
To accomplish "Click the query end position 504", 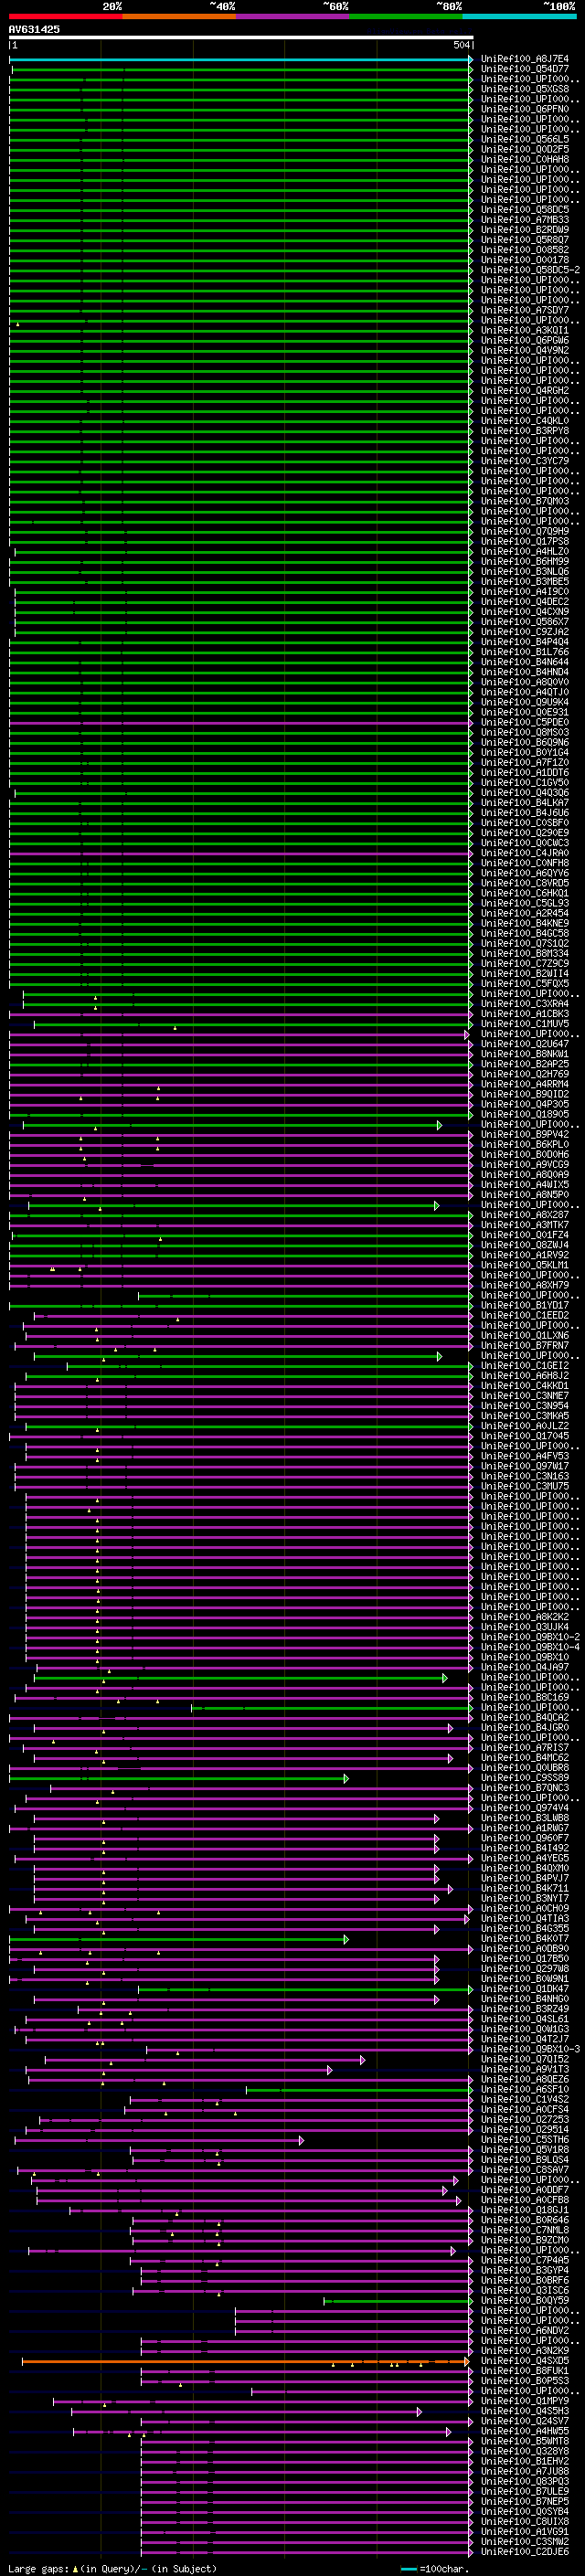I will [461, 45].
